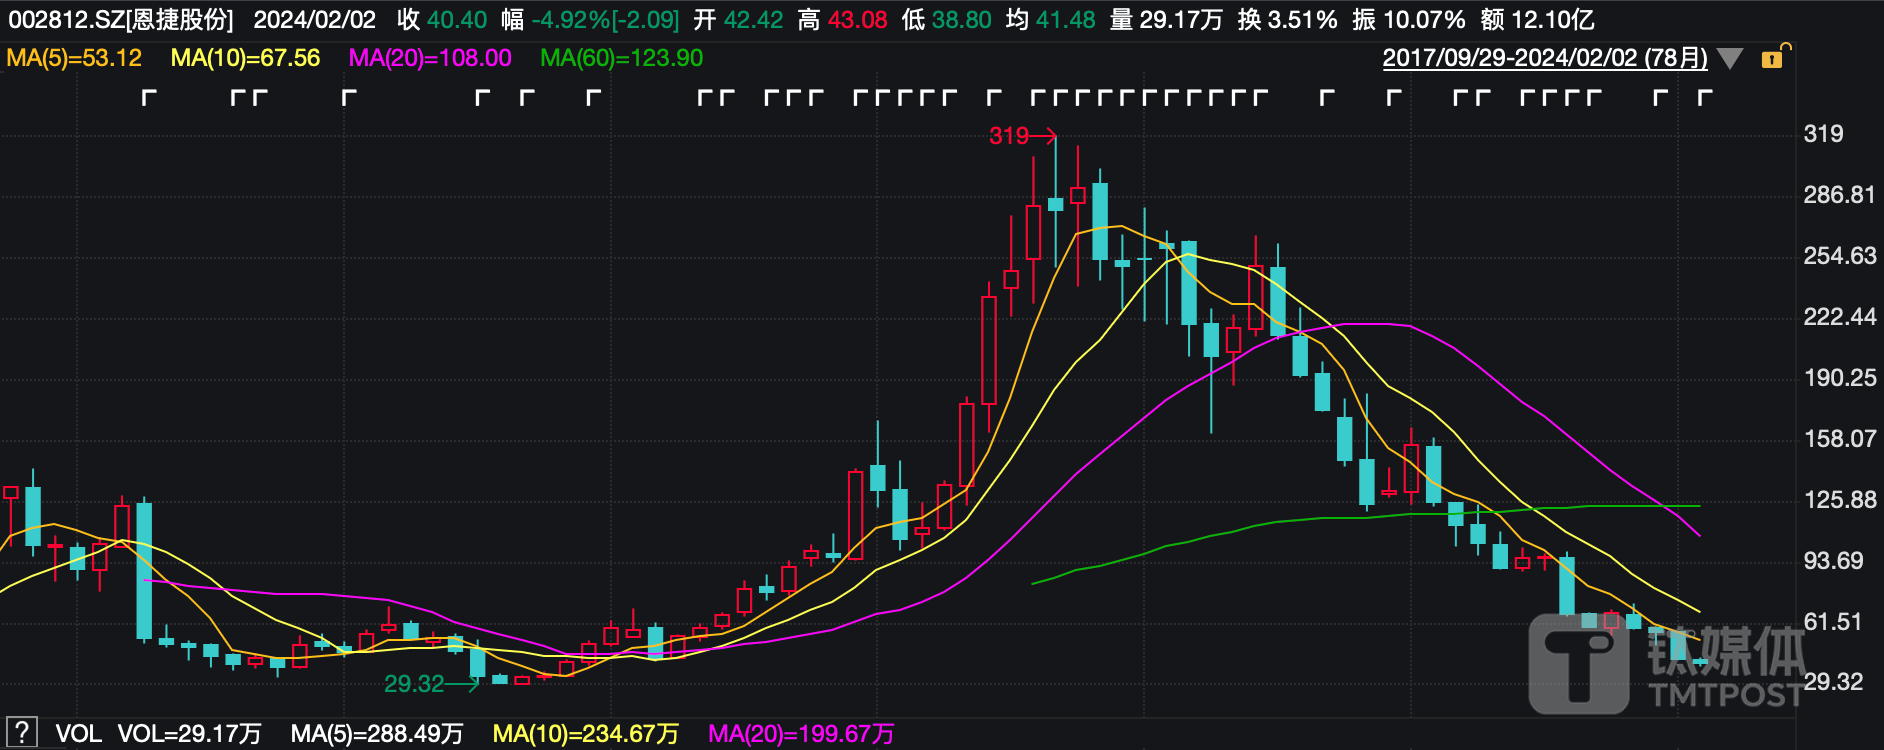
Task: Click the low price 38.80
Action: [961, 20]
